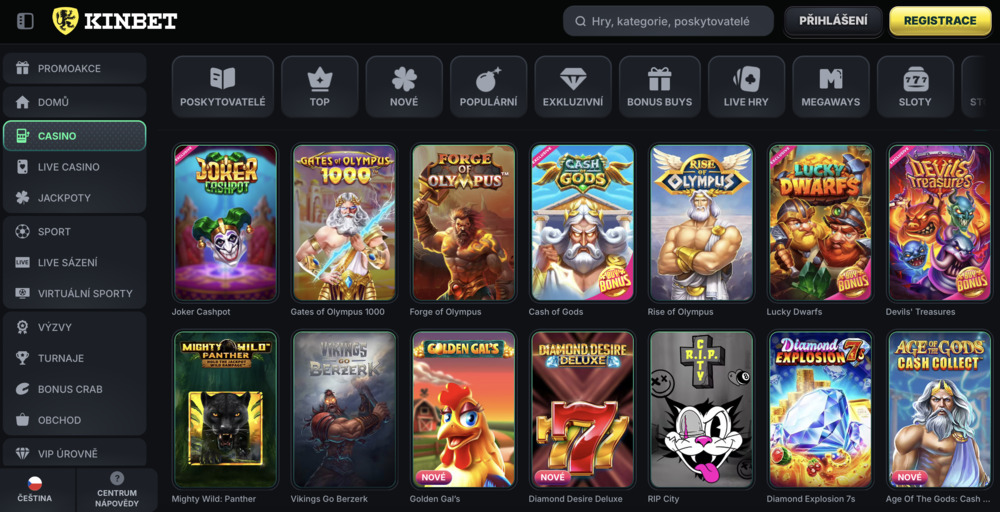Image resolution: width=1000 pixels, height=512 pixels.
Task: Click the yellow Registrace button
Action: pyautogui.click(x=940, y=21)
